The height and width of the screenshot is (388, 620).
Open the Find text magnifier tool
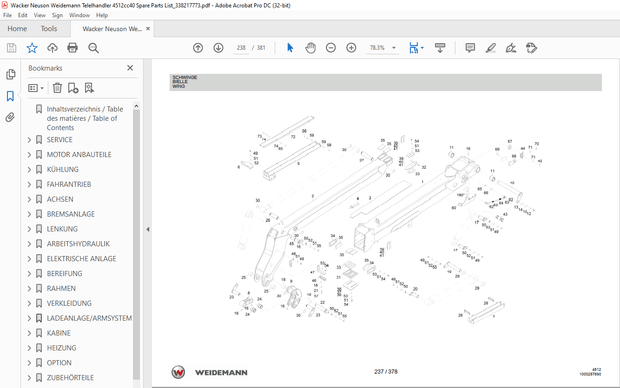click(x=93, y=48)
